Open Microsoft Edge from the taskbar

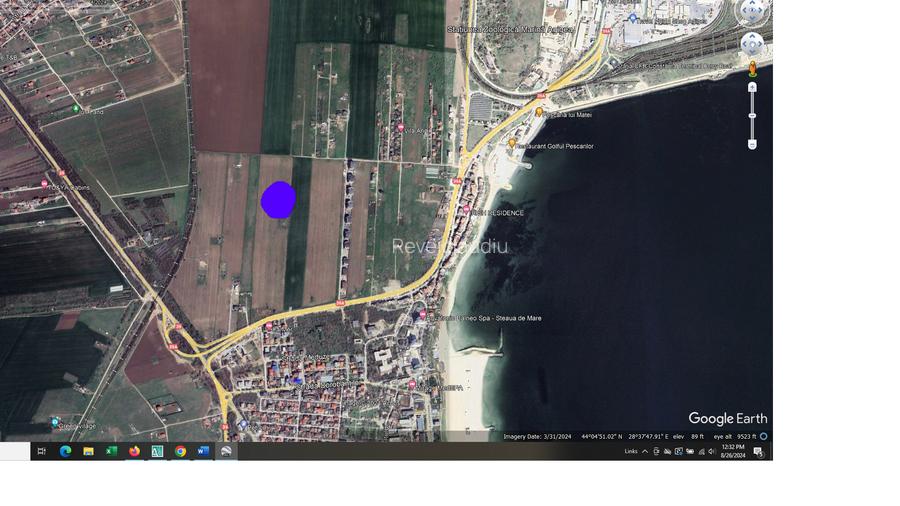(65, 451)
